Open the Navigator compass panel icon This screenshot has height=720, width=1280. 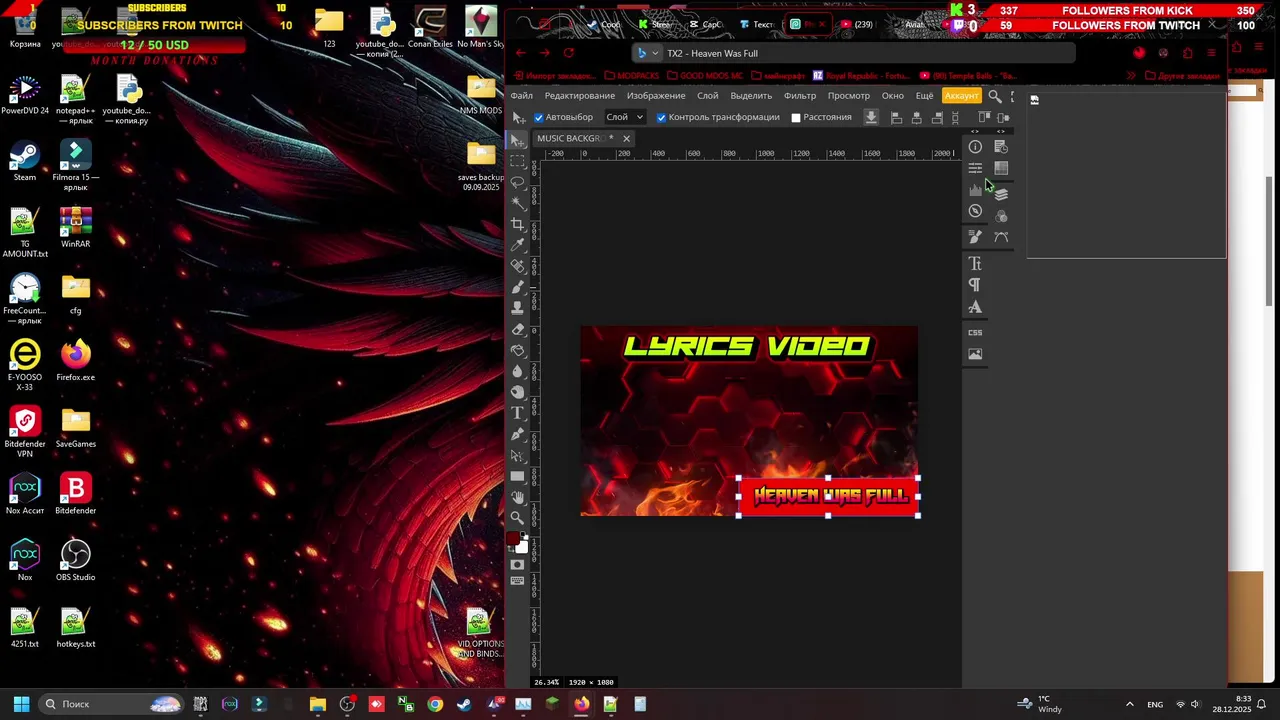pyautogui.click(x=975, y=211)
